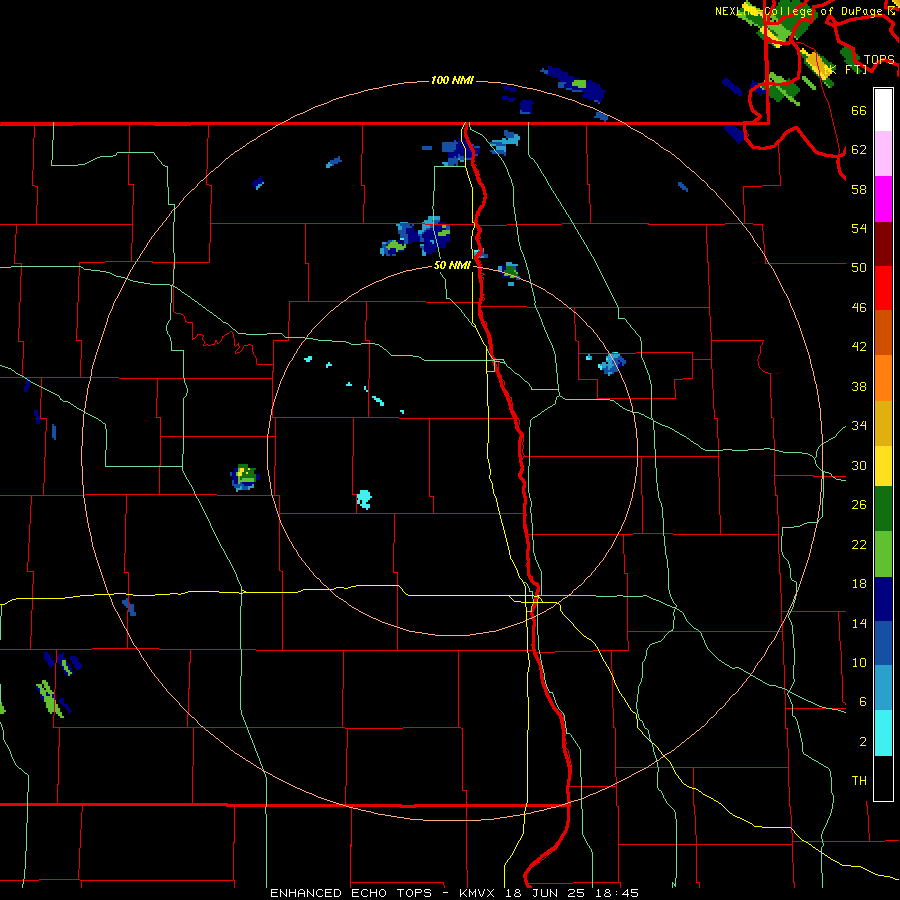Click the legend value "42"

coord(859,347)
